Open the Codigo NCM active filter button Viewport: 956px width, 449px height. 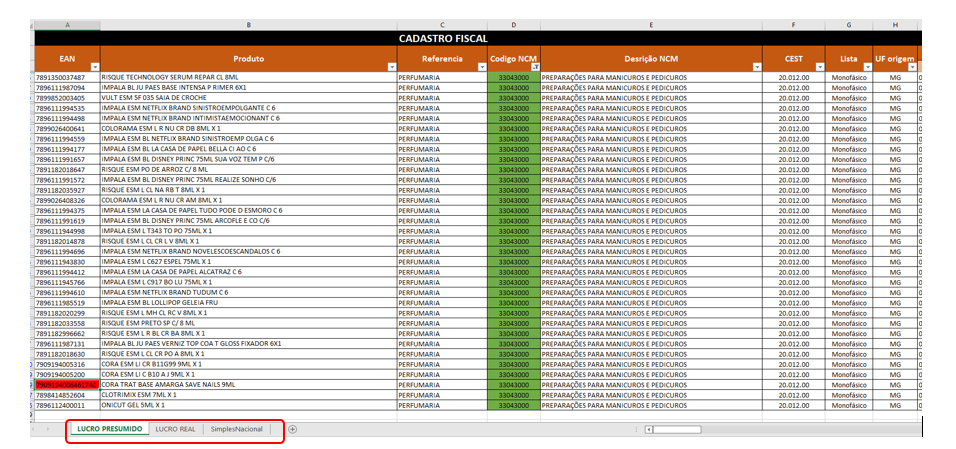coord(532,67)
